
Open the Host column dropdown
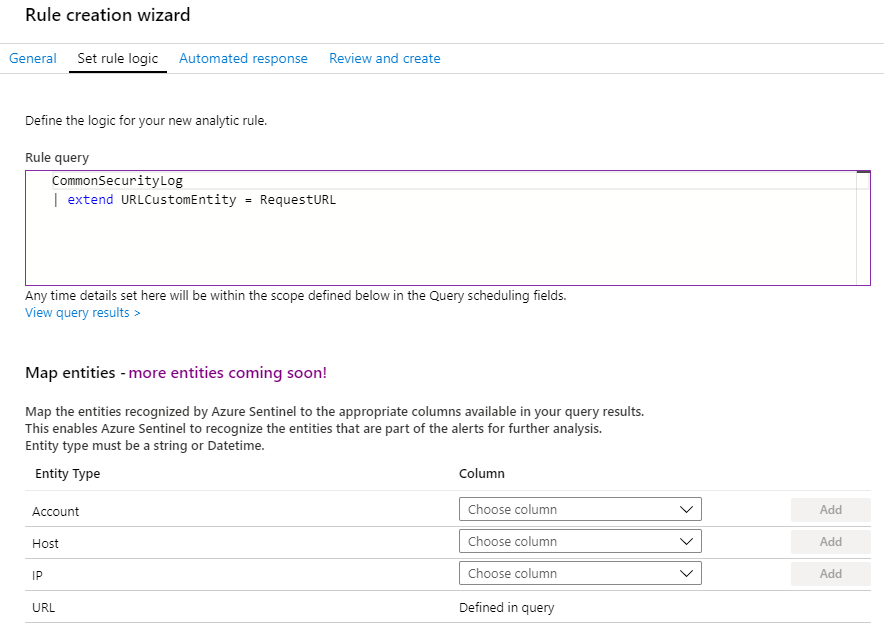[x=580, y=542]
